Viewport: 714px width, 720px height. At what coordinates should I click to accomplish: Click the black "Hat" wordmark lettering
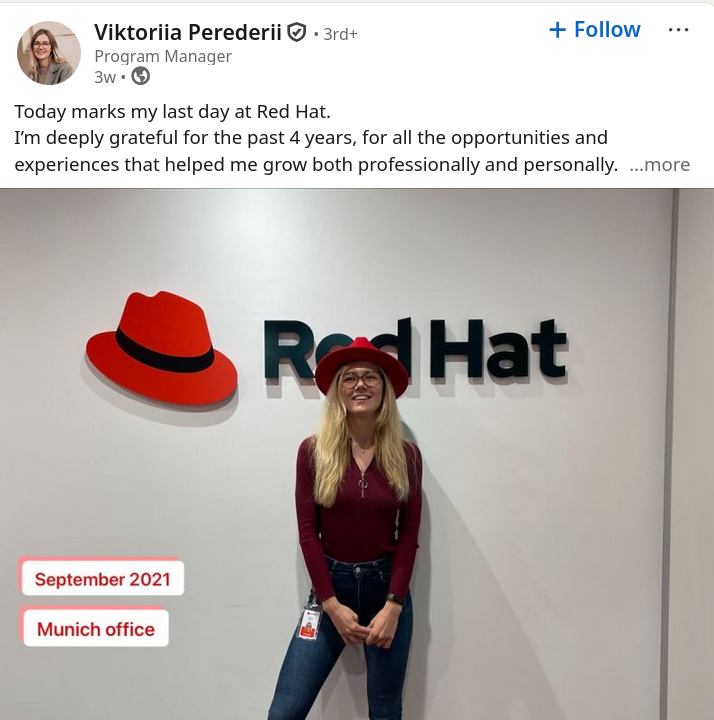coord(498,349)
